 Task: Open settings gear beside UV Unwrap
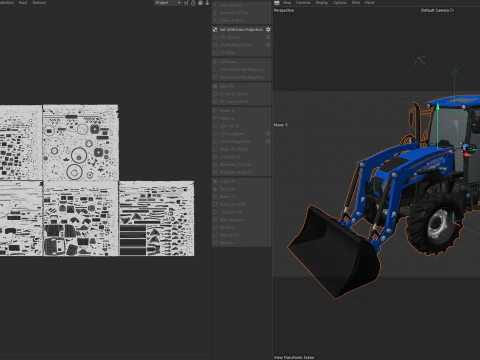click(268, 37)
